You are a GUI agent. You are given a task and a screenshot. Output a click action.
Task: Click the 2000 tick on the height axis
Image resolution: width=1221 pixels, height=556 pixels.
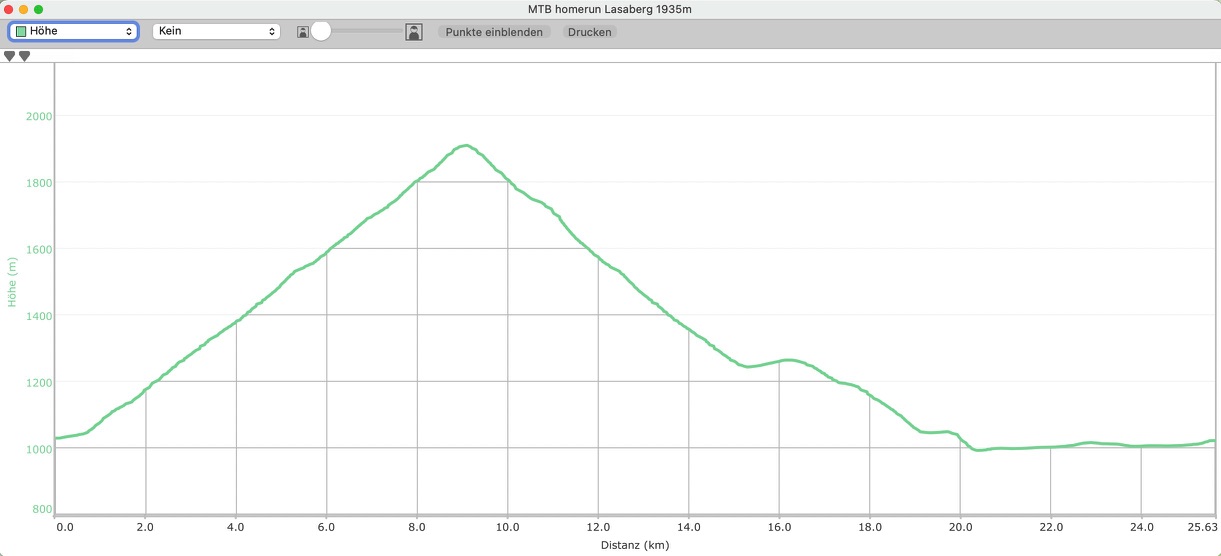click(39, 116)
